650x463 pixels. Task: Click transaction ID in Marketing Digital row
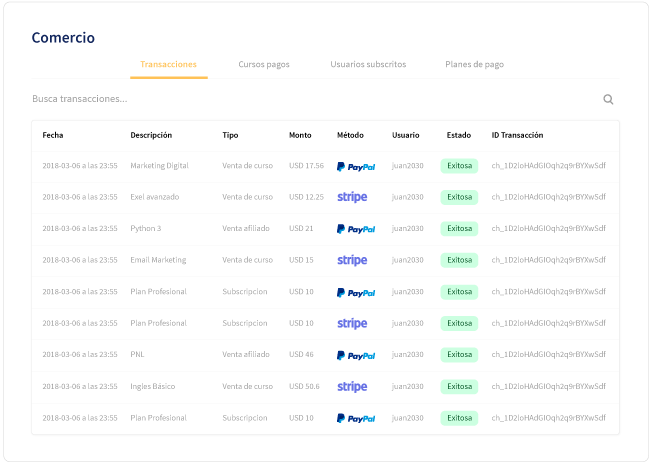pyautogui.click(x=548, y=166)
